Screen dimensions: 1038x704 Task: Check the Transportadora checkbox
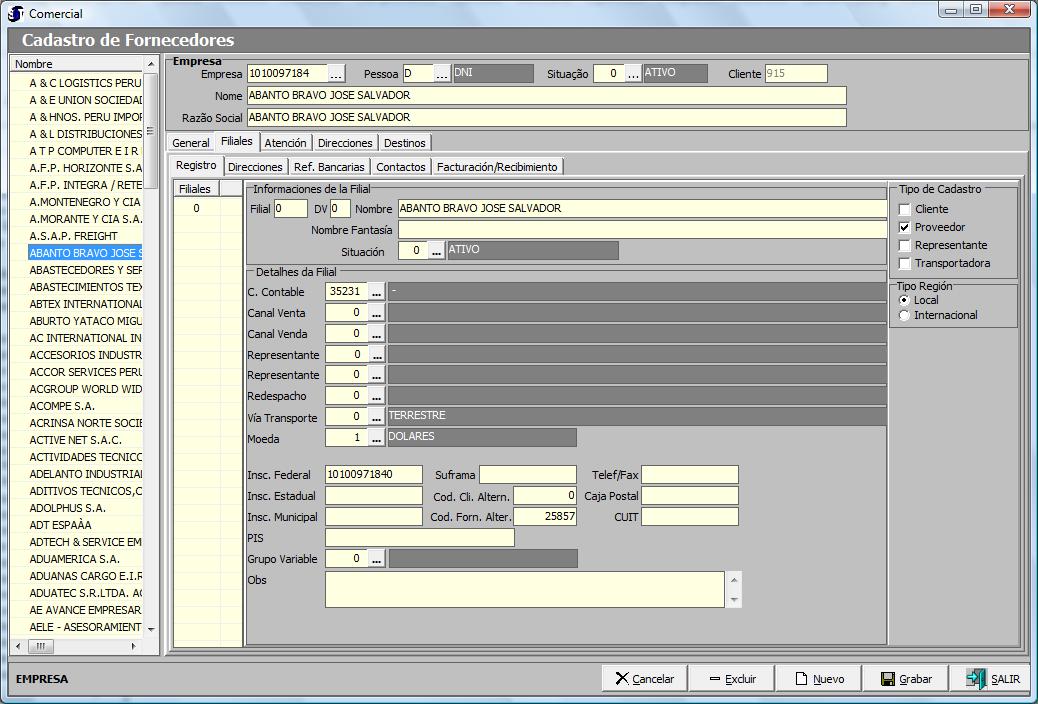point(905,264)
